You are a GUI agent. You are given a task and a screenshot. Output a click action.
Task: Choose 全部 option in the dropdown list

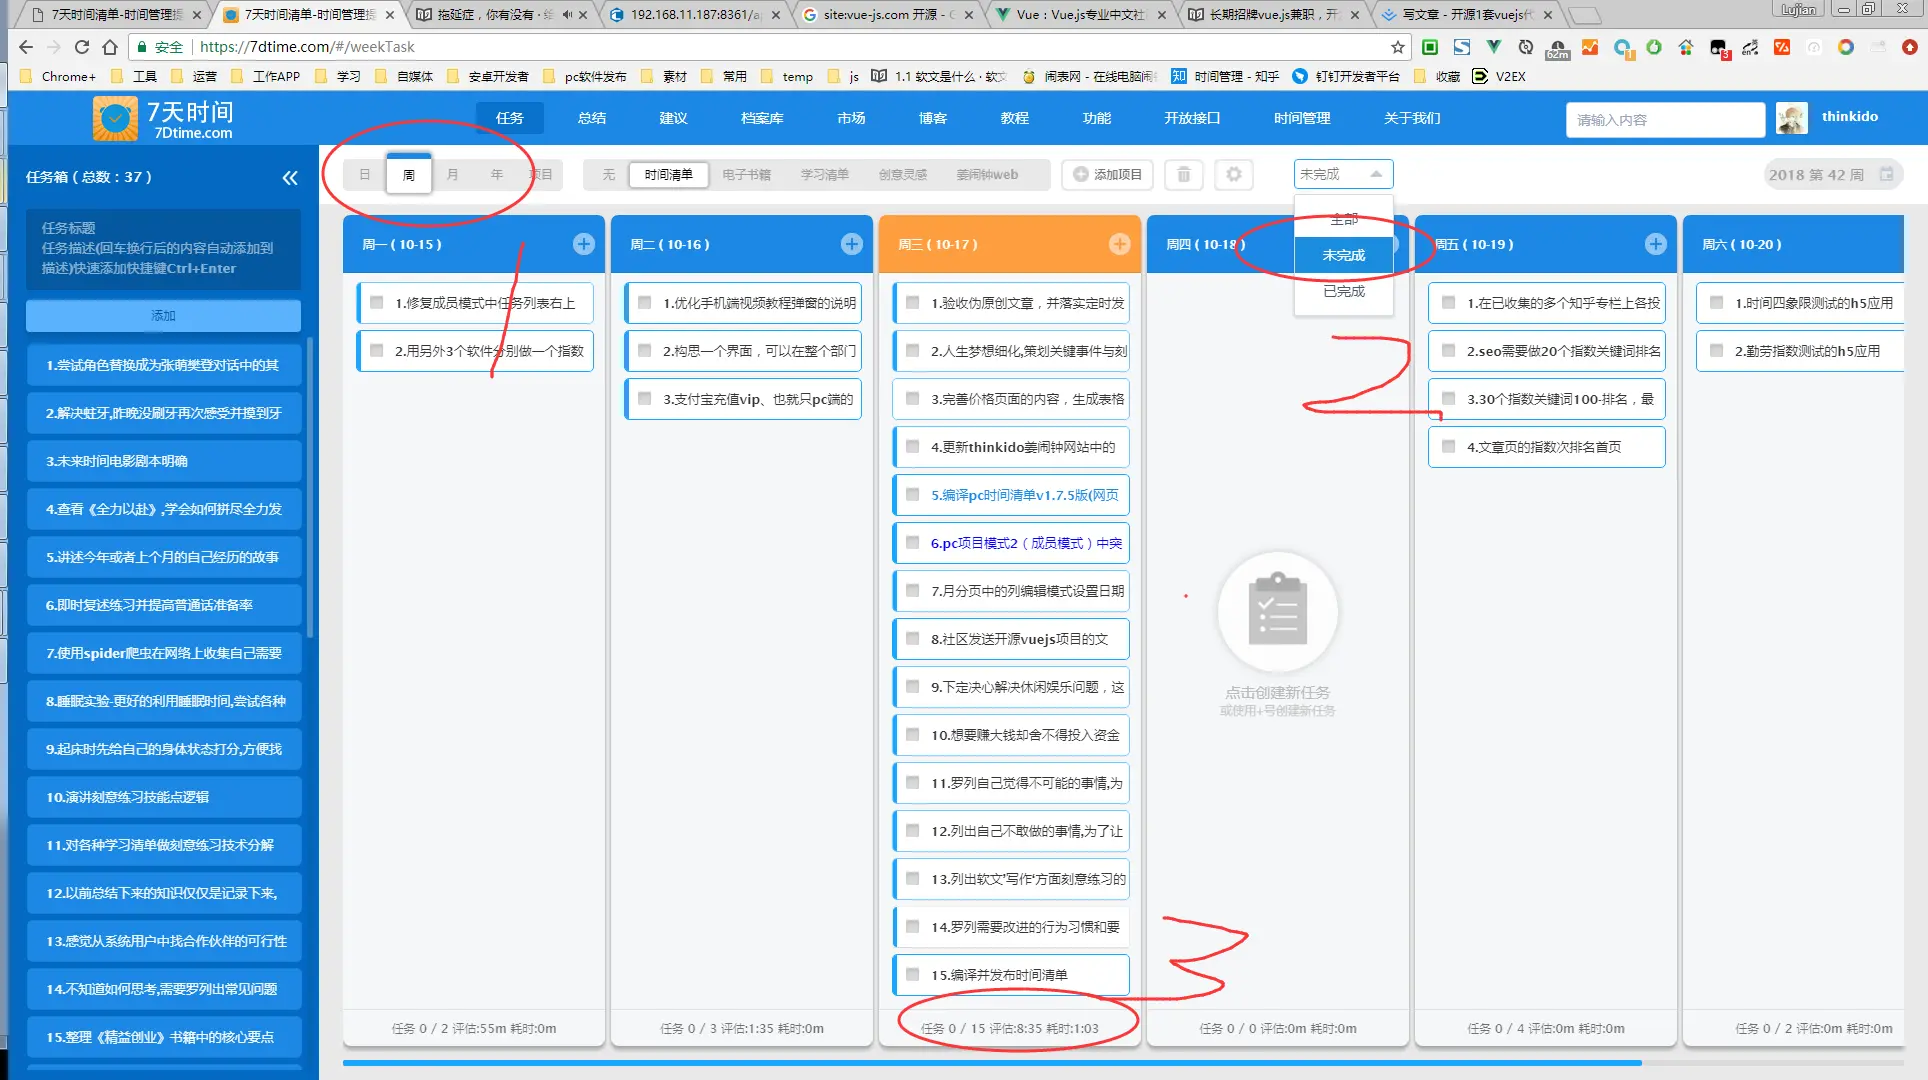click(x=1343, y=219)
